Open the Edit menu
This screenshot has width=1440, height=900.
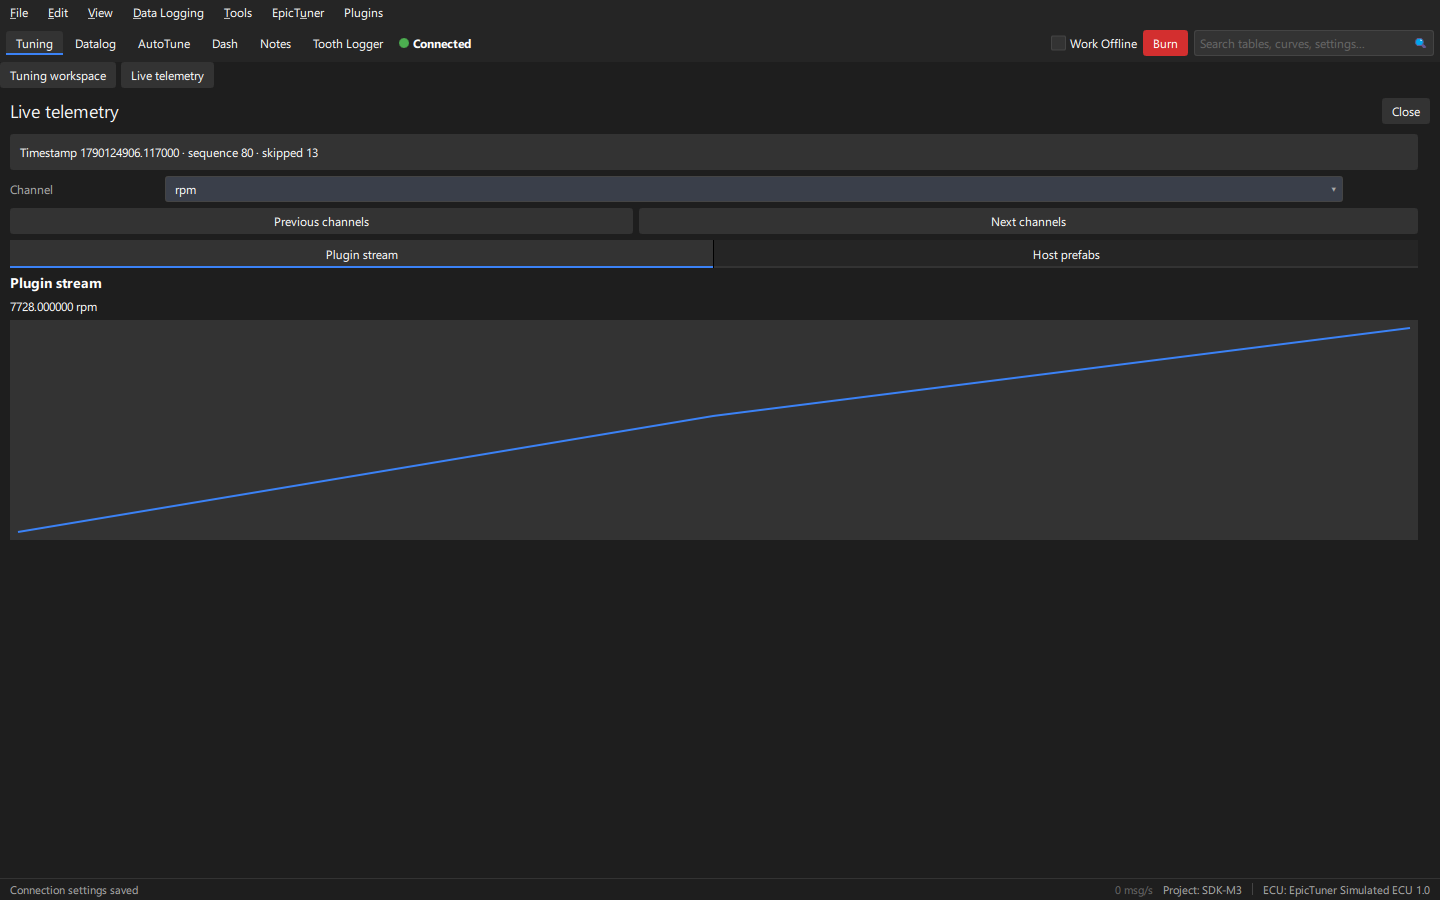(x=58, y=13)
